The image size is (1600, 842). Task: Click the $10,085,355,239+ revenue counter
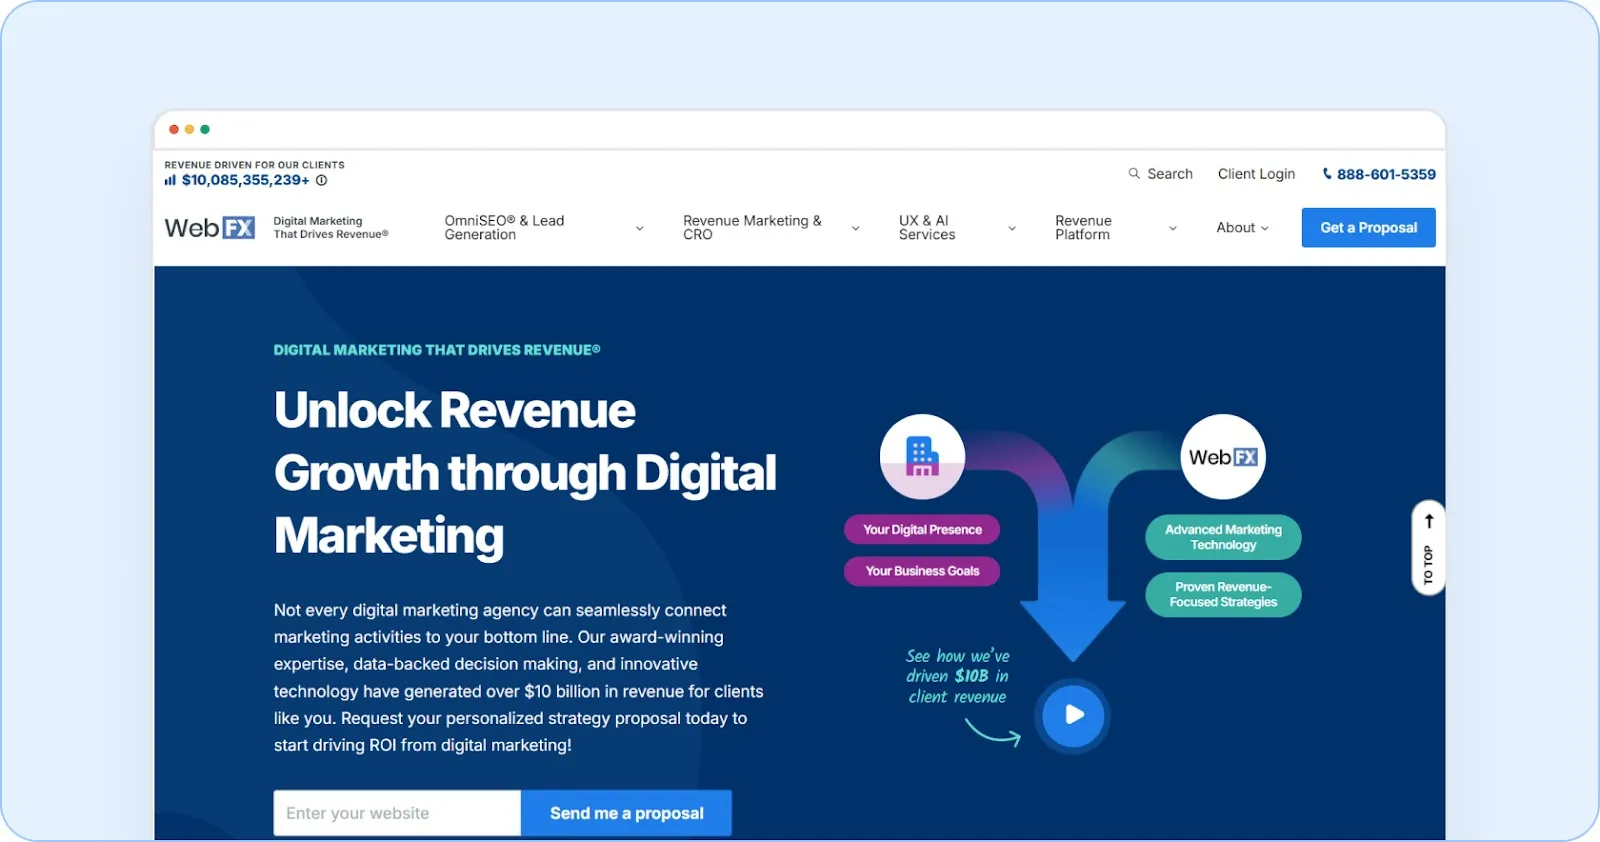(x=245, y=180)
